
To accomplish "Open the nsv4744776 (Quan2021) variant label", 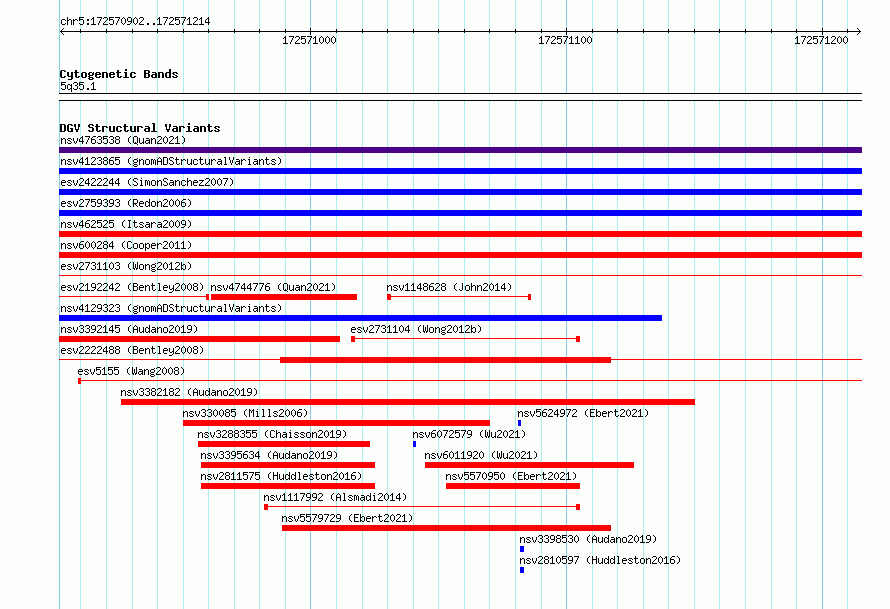I will [273, 287].
